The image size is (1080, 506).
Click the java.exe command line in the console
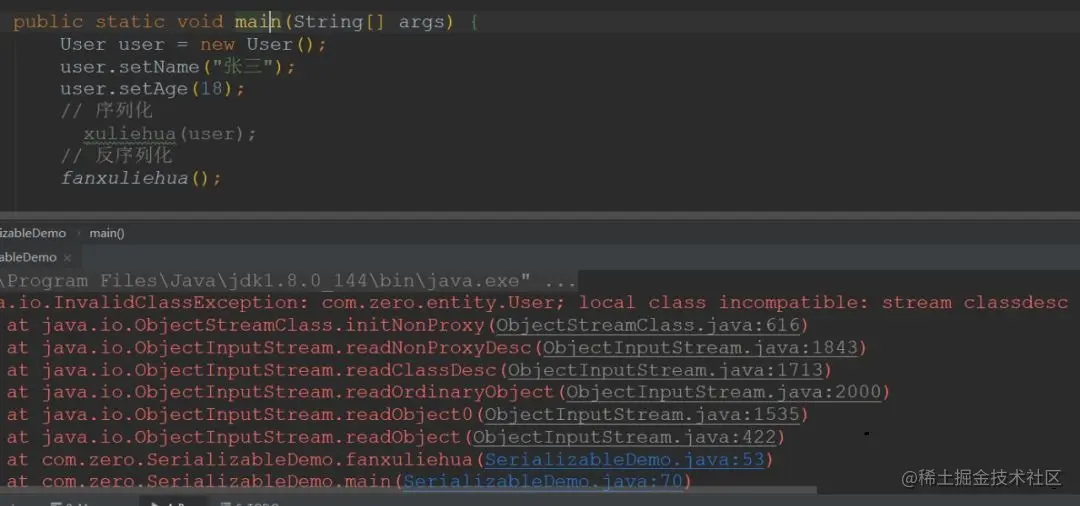point(288,281)
